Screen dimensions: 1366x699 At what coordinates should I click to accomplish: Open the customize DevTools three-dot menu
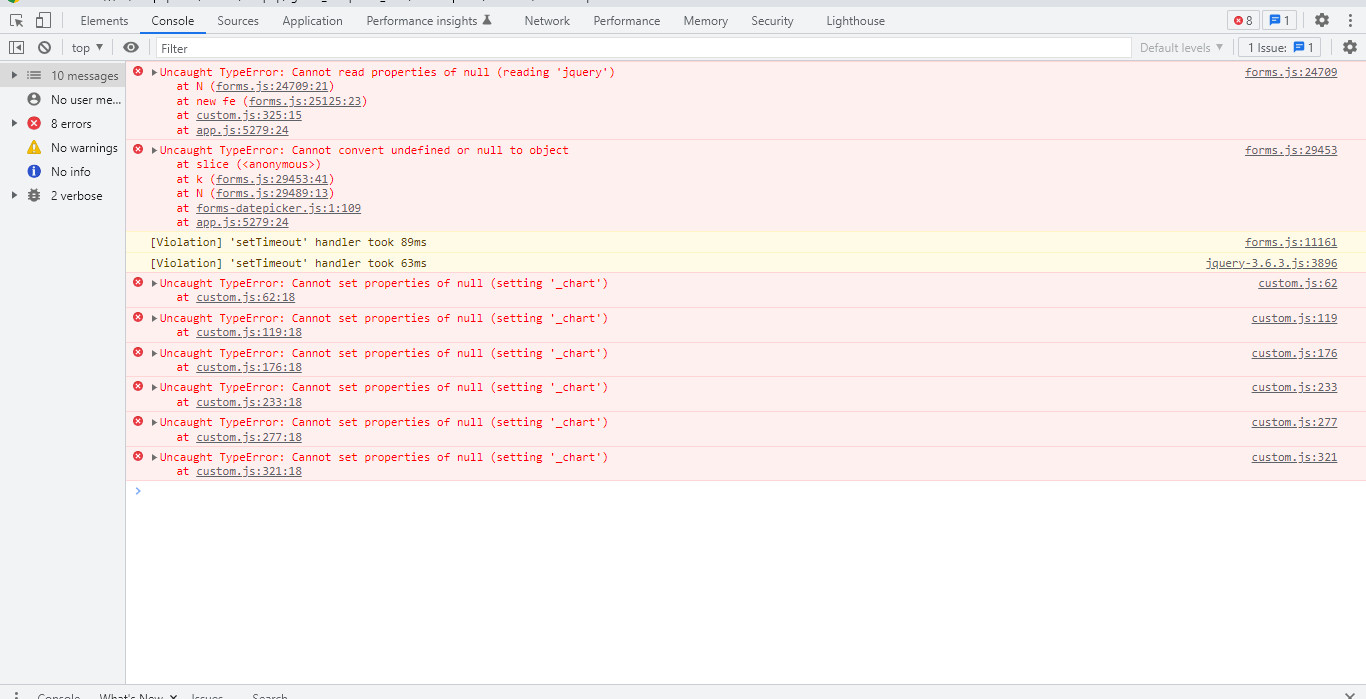pyautogui.click(x=1350, y=20)
